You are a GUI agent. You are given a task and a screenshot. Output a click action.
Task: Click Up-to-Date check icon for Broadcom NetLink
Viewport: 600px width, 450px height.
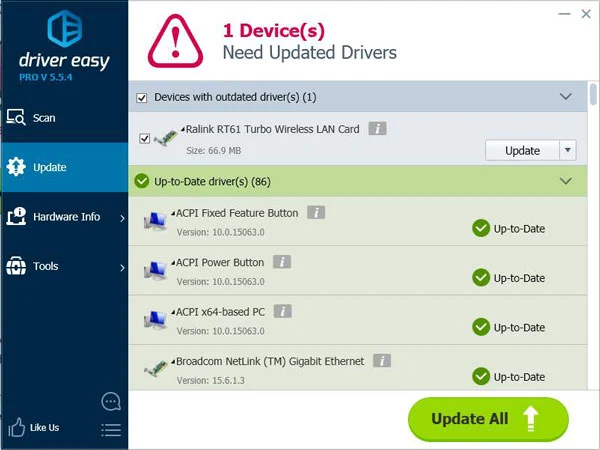(481, 377)
